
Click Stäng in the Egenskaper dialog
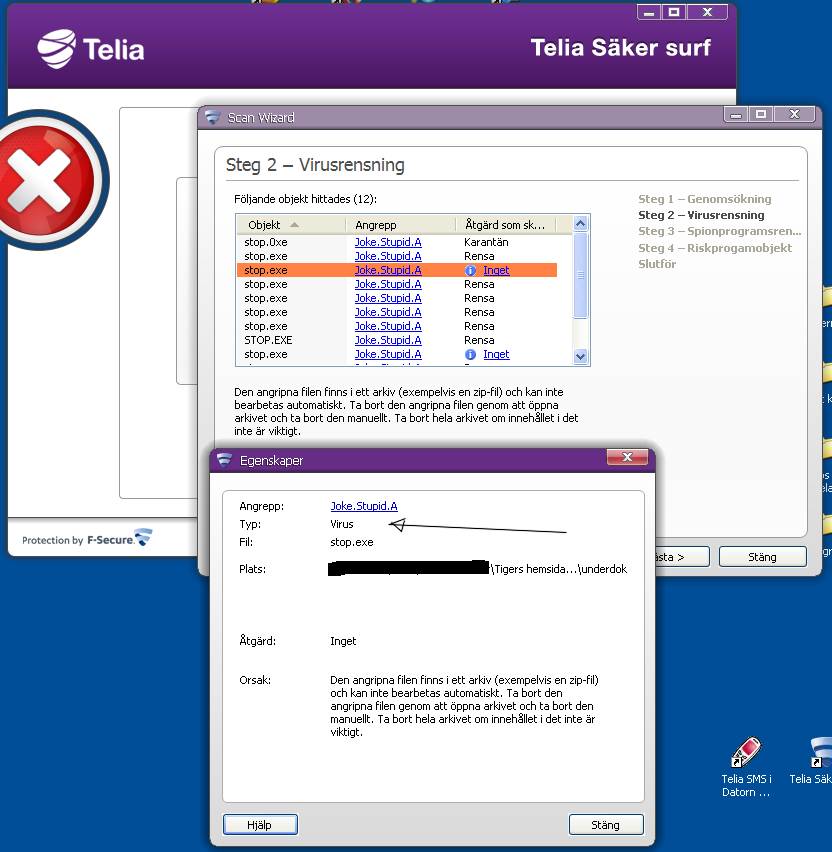606,825
